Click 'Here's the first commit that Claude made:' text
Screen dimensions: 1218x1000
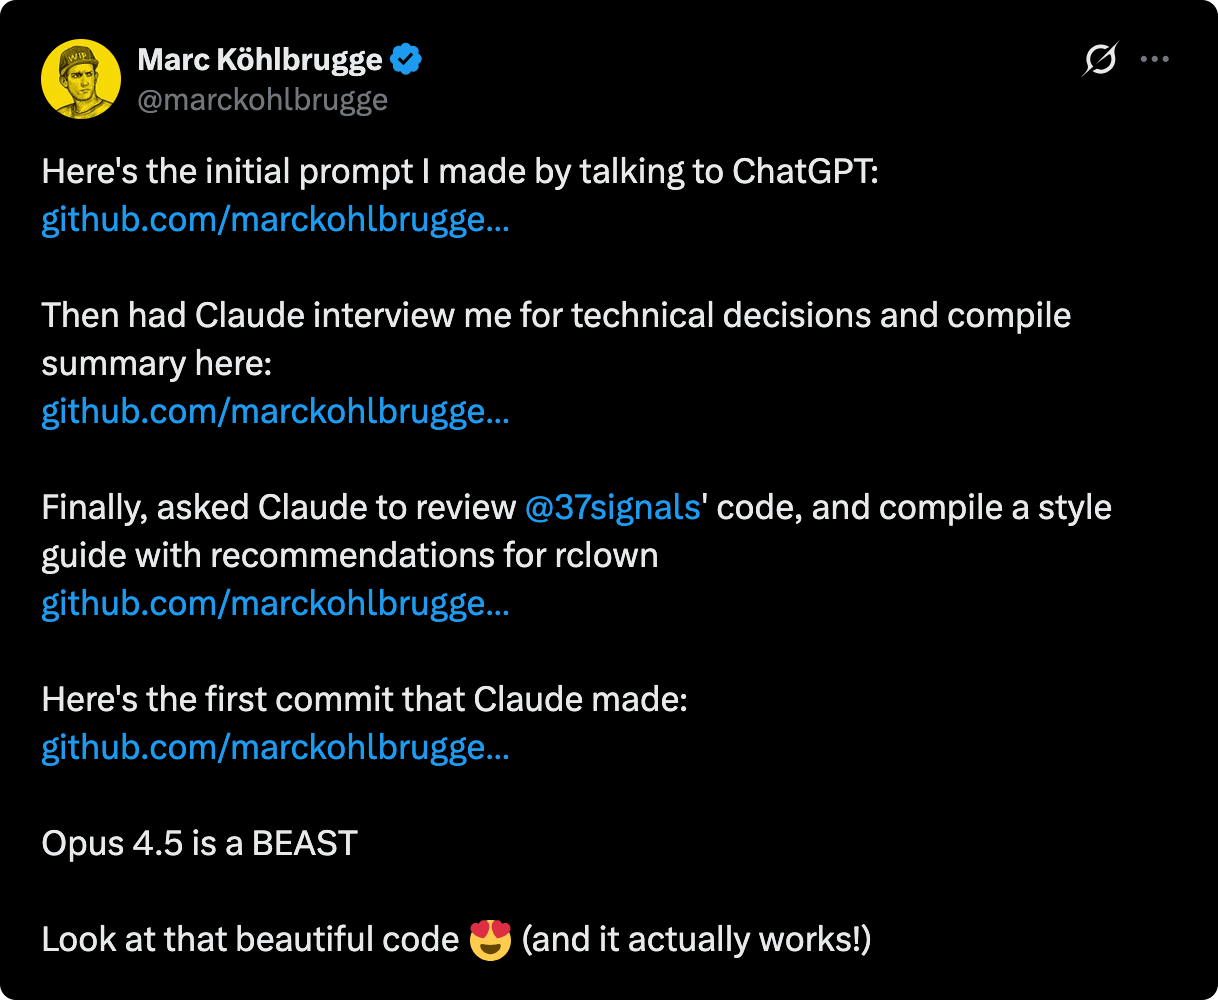[364, 700]
